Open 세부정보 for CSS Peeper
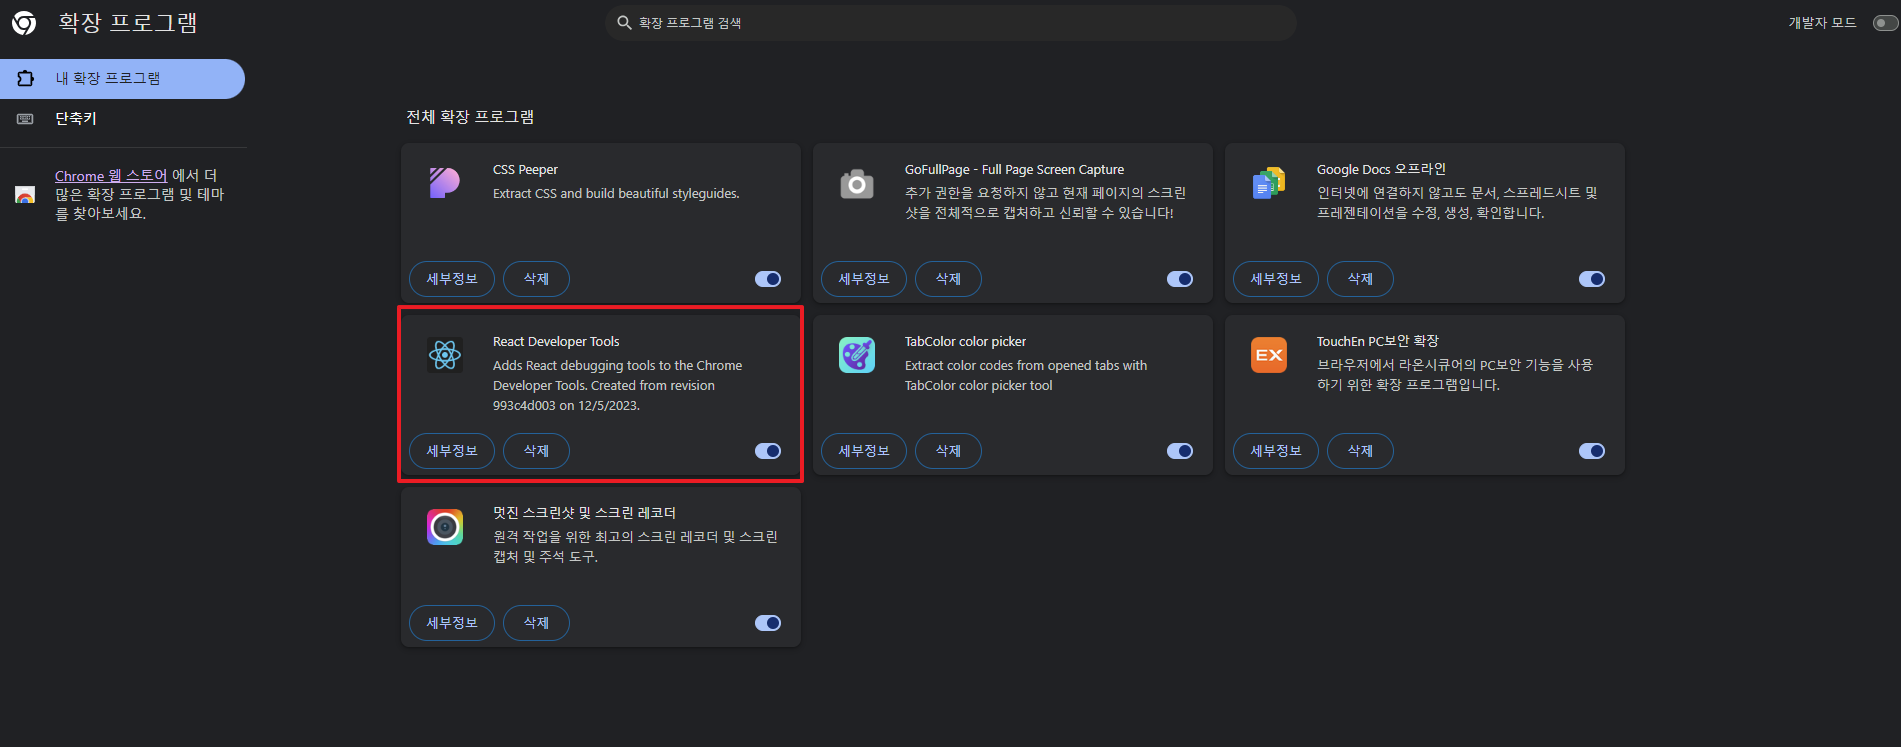This screenshot has height=747, width=1901. coord(452,279)
